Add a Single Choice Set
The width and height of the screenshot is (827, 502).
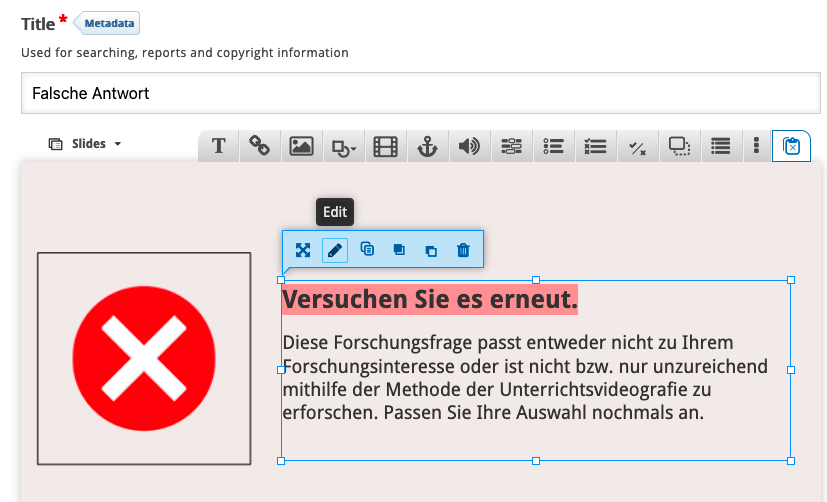(553, 146)
